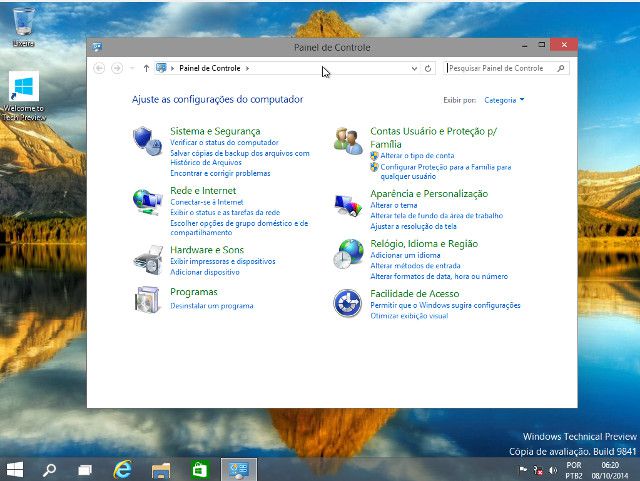Open the Sistema e Segurança category link
Screen dimensions: 640x481
pos(215,131)
